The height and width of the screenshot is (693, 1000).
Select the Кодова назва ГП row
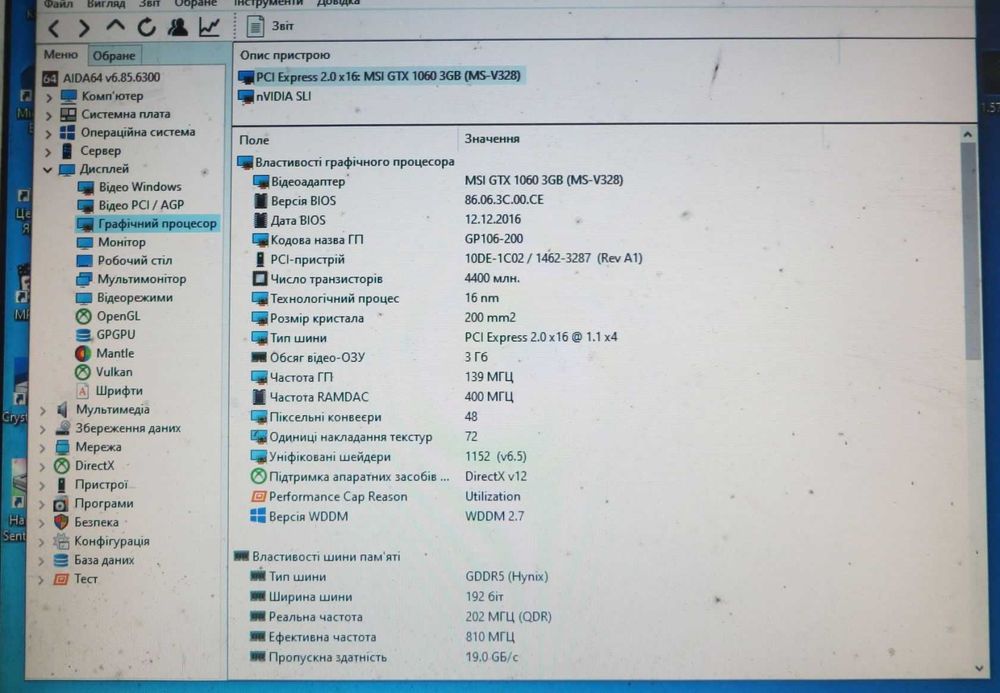[388, 240]
